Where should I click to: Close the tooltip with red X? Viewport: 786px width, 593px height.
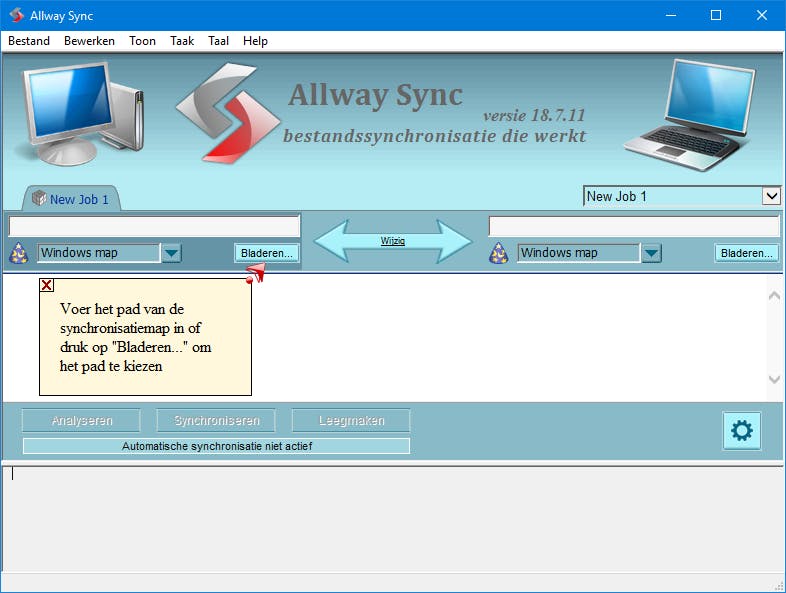pyautogui.click(x=47, y=285)
